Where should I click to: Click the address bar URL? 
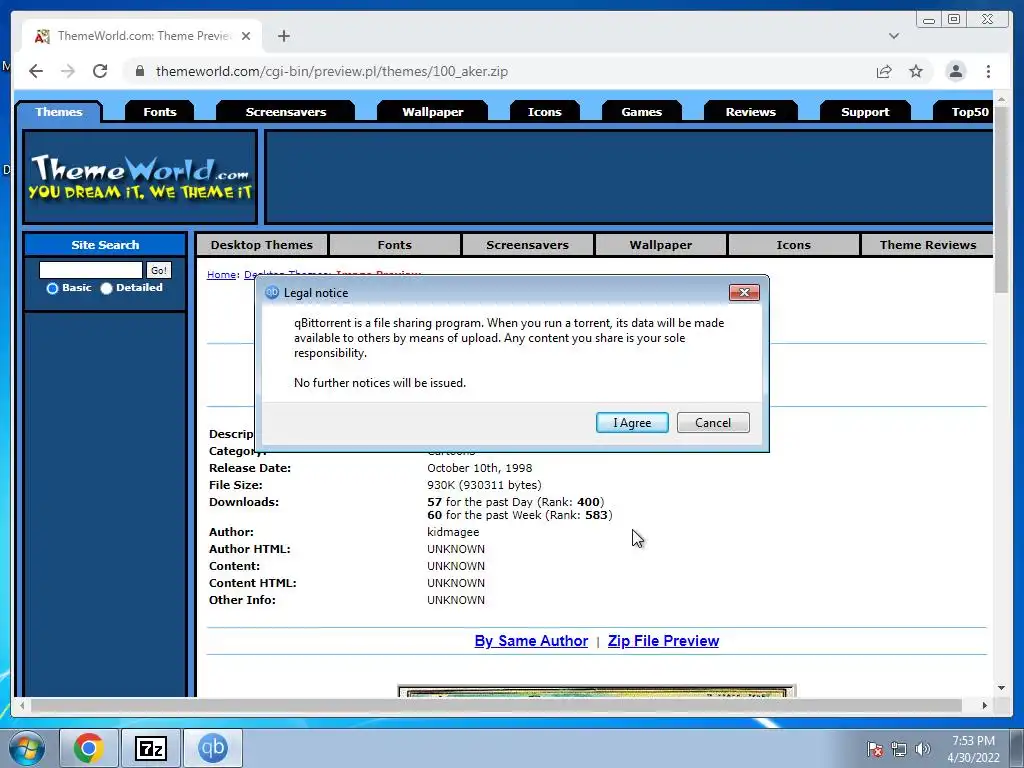(x=332, y=71)
